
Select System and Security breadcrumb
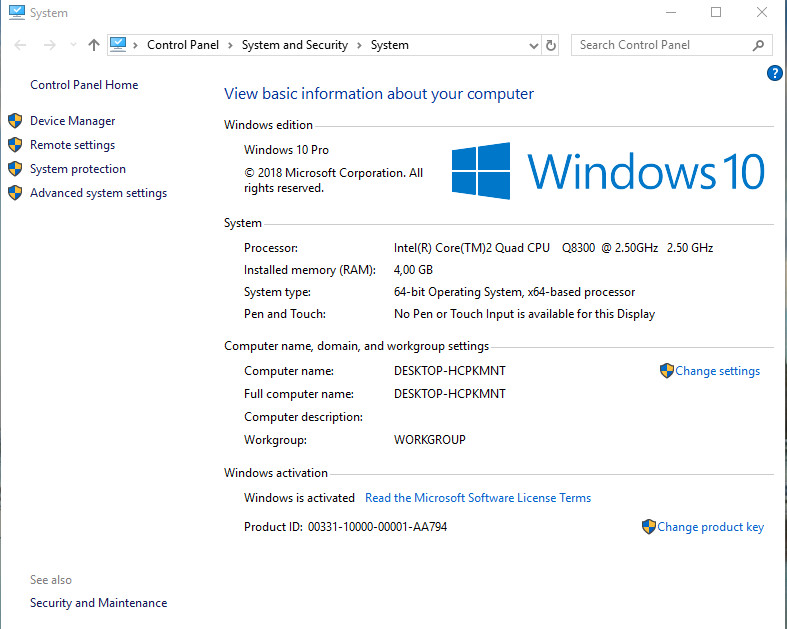[x=295, y=45]
